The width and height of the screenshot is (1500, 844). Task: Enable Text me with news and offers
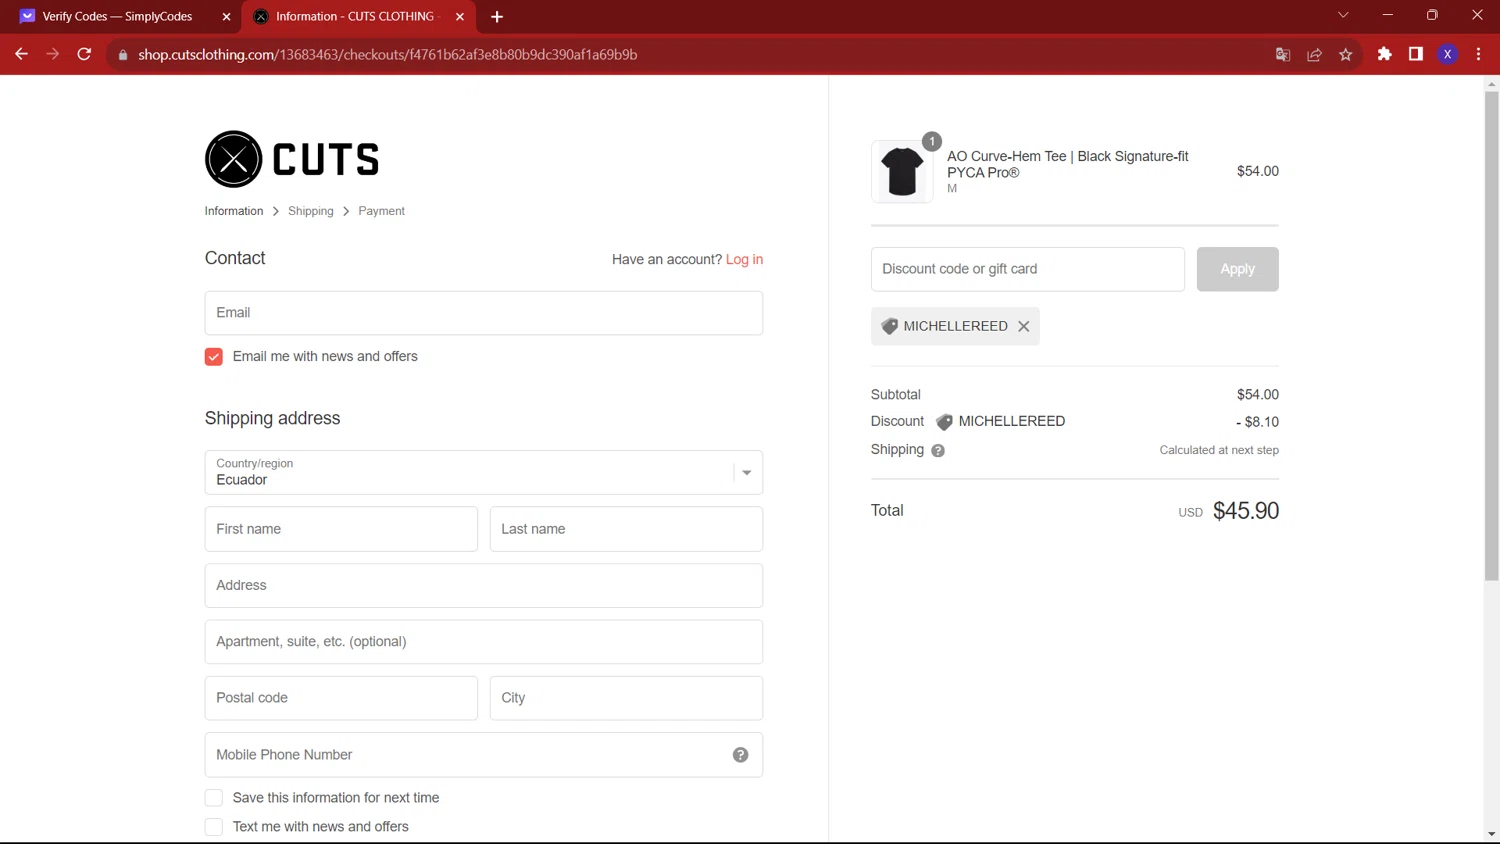coord(214,827)
